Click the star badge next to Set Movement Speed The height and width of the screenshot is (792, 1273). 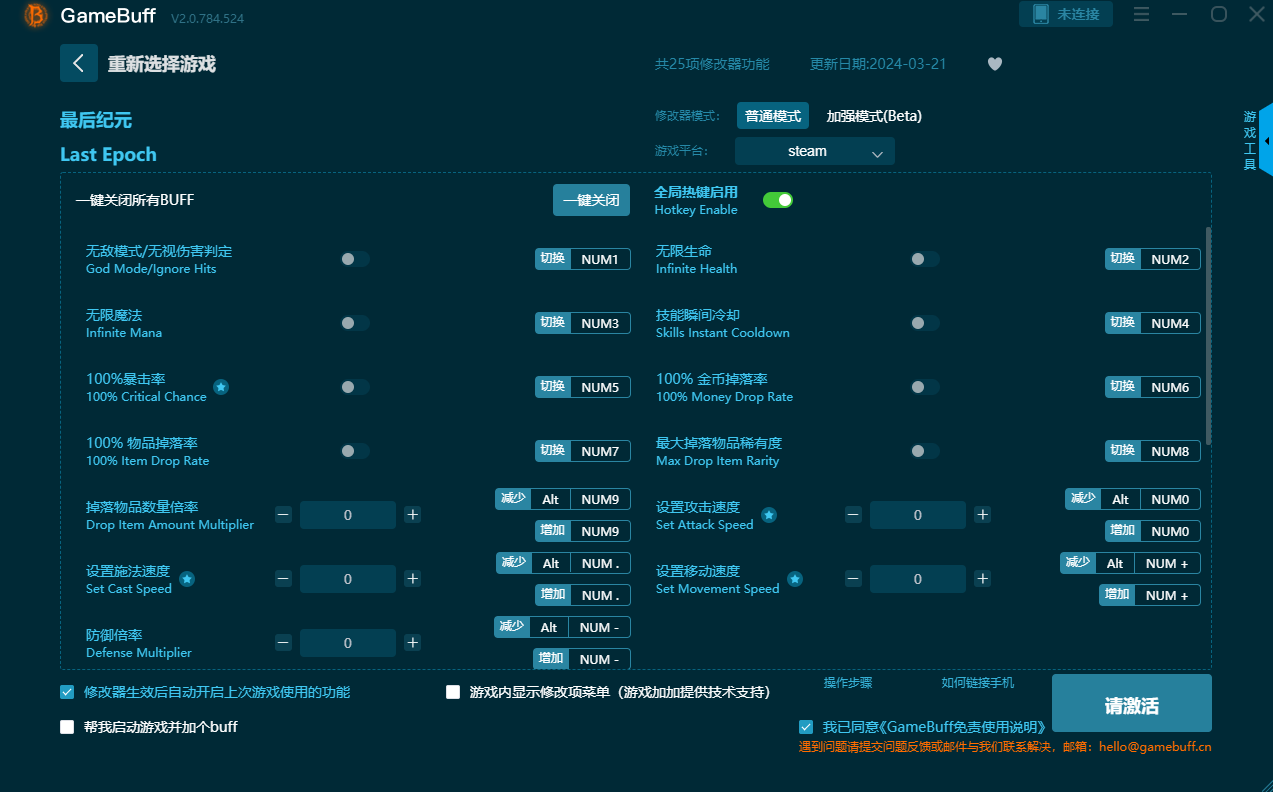795,579
